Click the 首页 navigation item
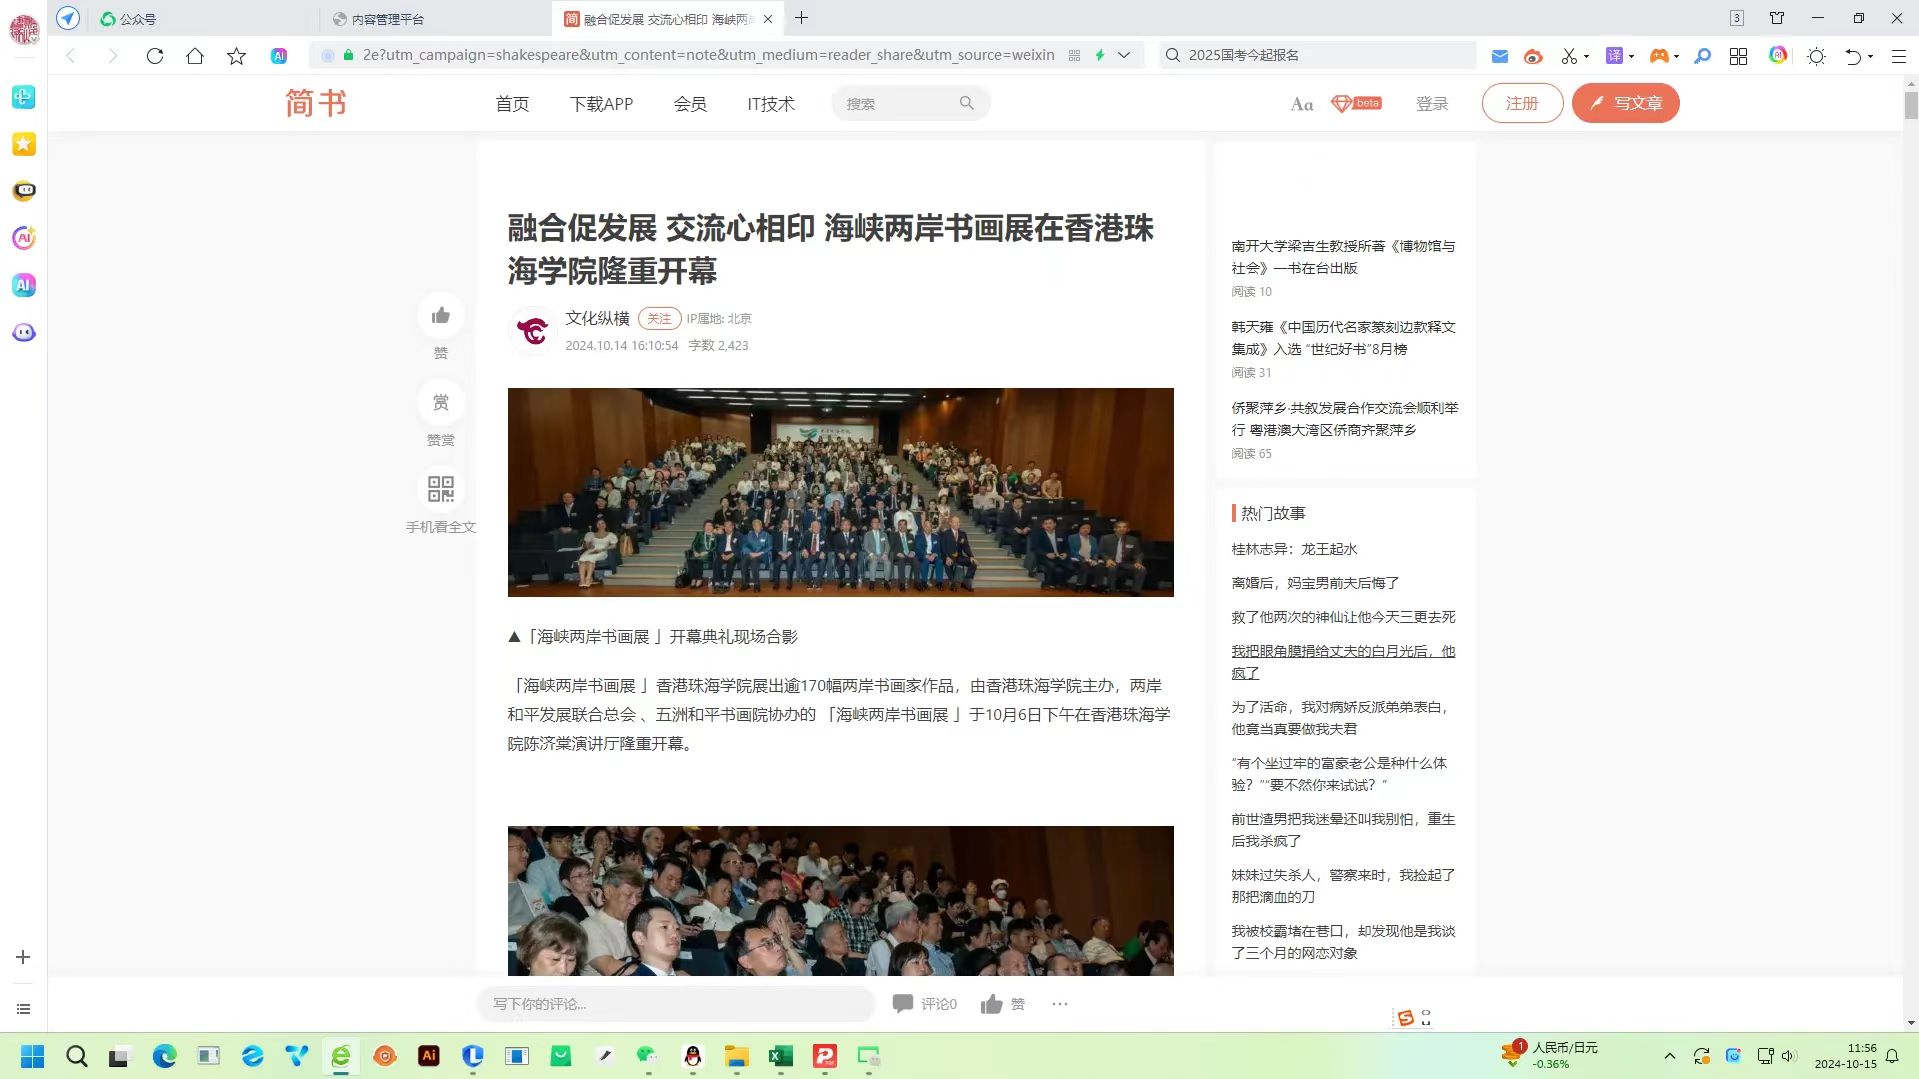The image size is (1919, 1079). coord(512,103)
